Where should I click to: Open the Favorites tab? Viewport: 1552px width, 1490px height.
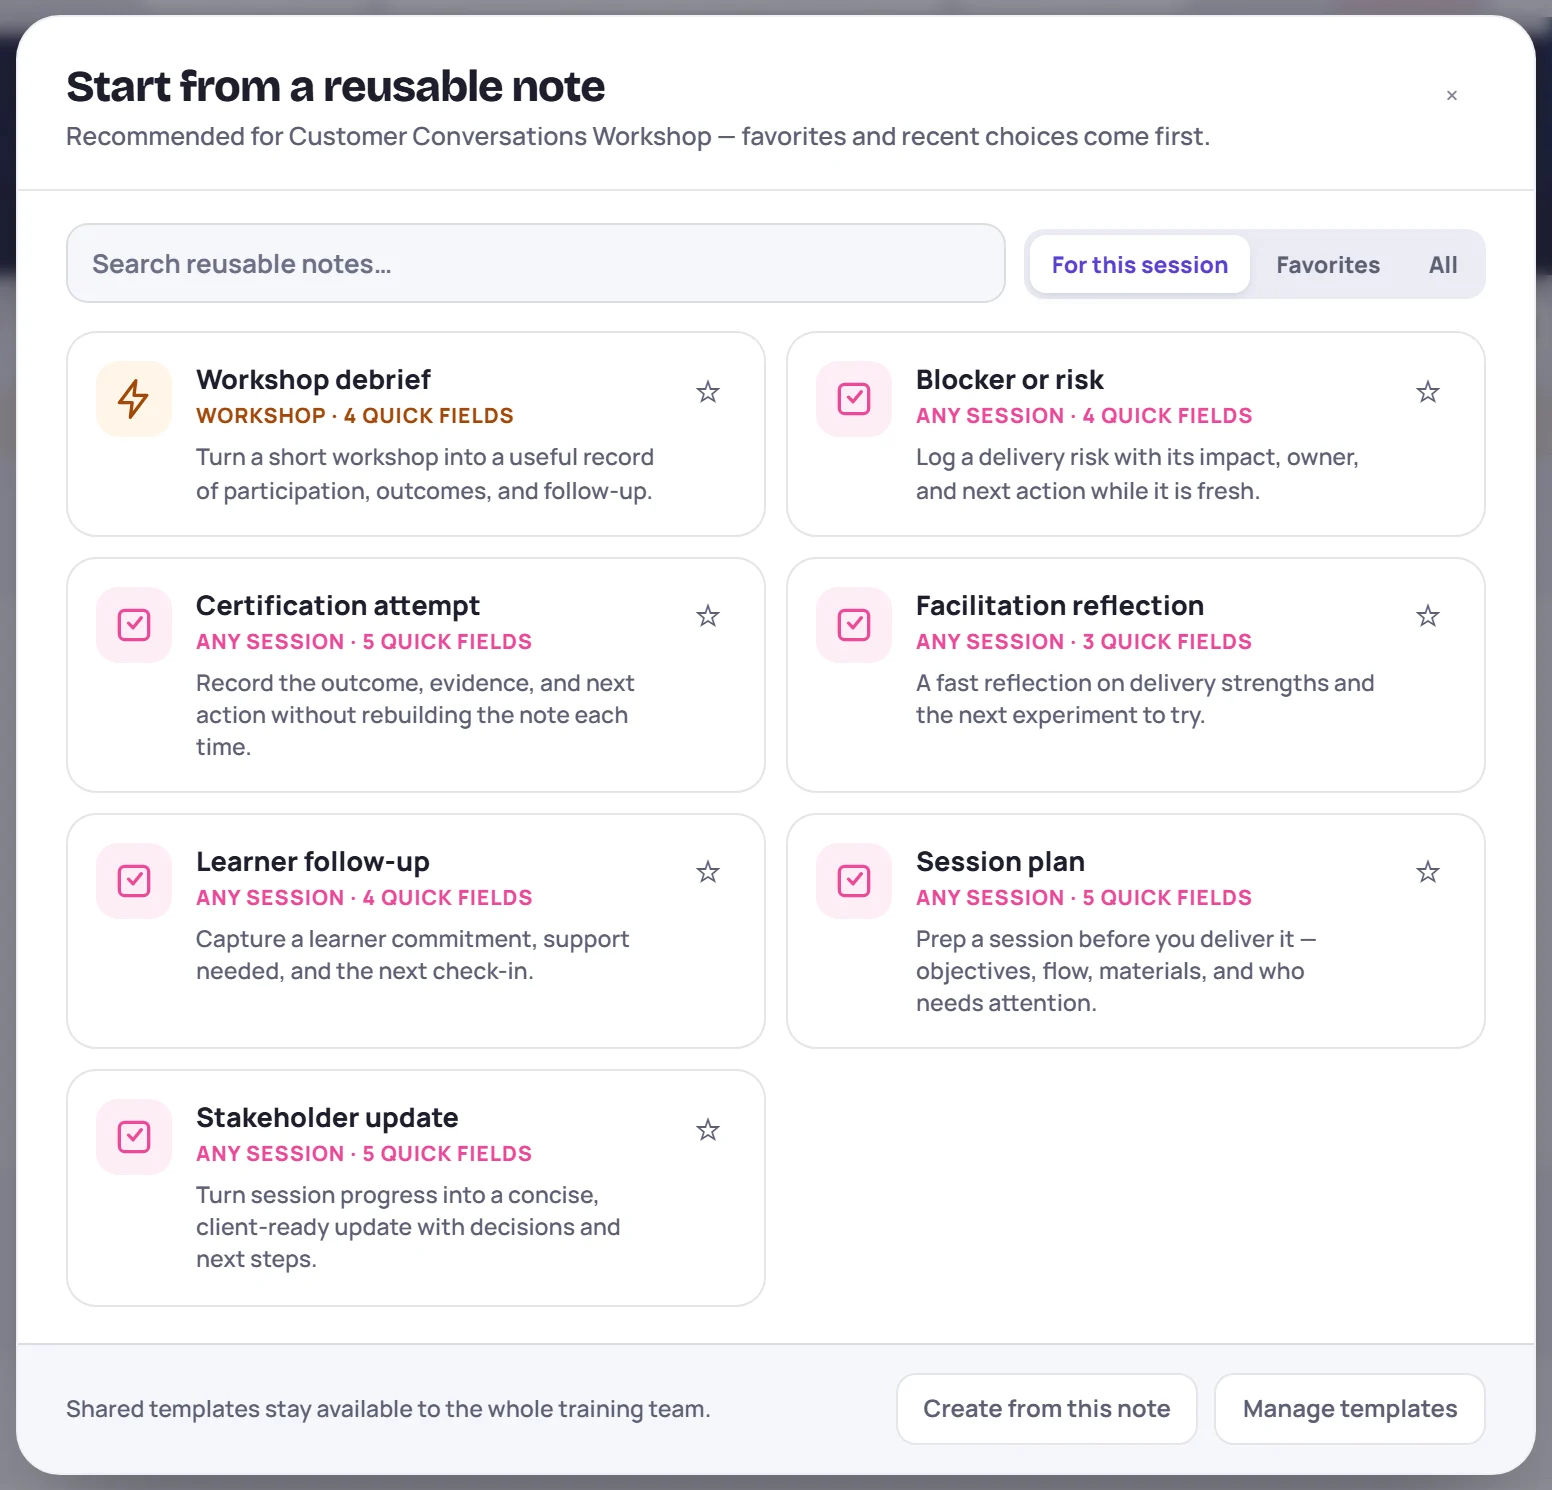coord(1328,265)
